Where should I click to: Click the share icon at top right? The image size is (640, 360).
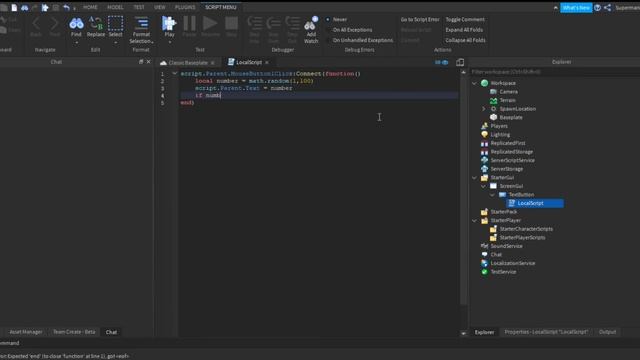coord(607,7)
